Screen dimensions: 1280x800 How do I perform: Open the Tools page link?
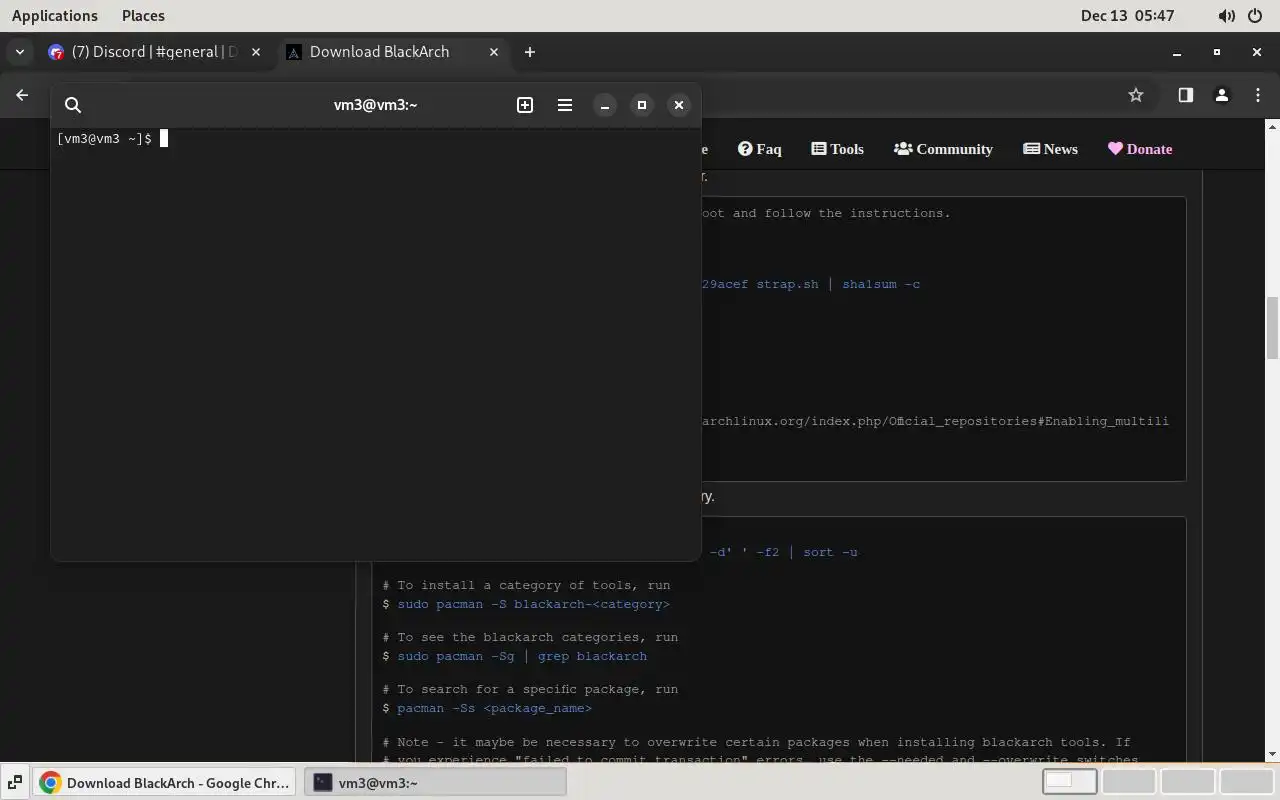click(x=838, y=149)
